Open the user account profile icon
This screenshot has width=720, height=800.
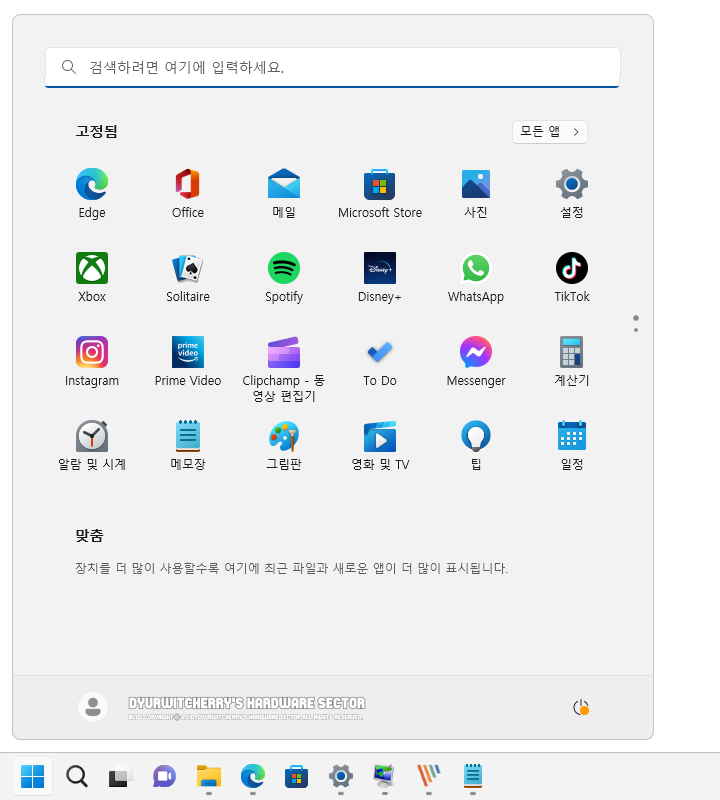pos(93,707)
